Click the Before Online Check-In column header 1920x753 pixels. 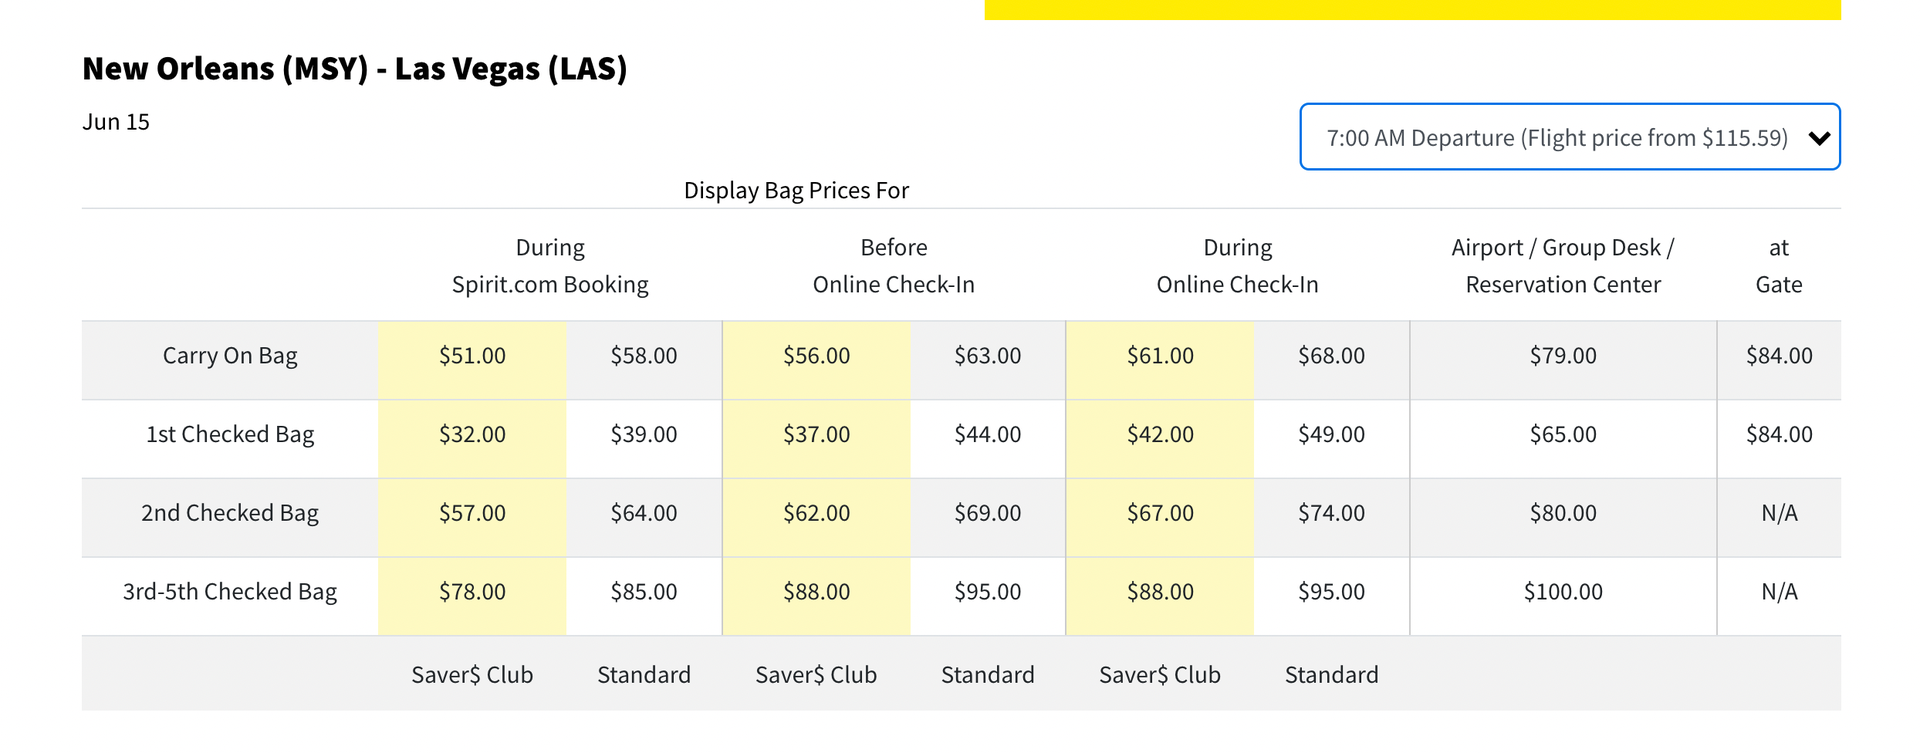[893, 265]
